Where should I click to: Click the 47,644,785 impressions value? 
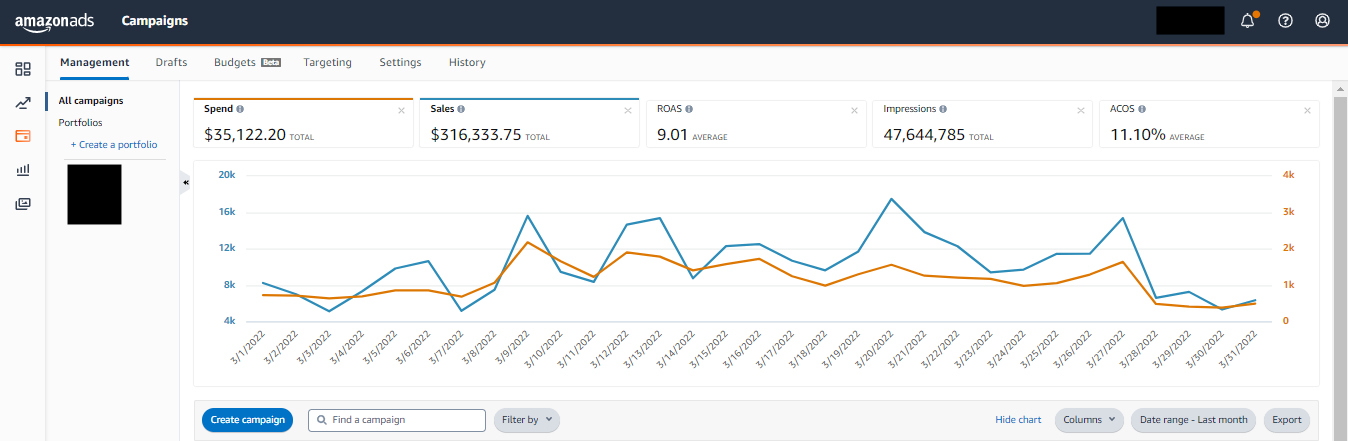click(924, 134)
